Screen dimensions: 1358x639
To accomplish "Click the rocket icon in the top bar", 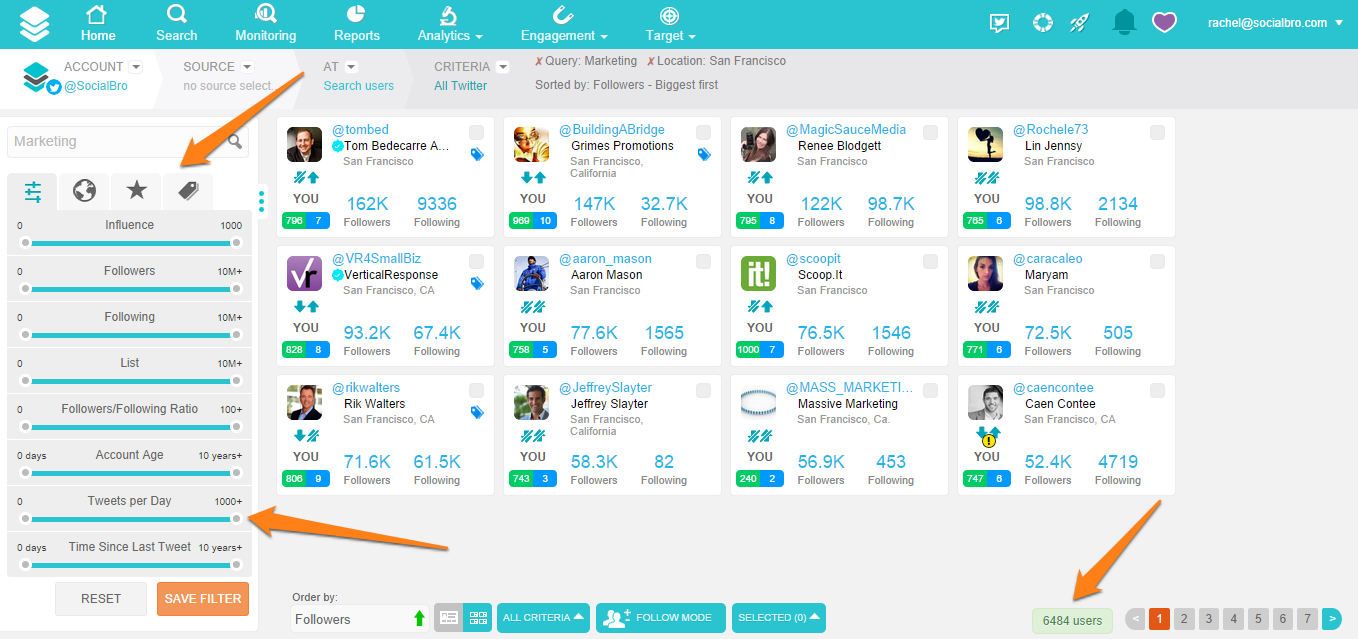I will (1079, 23).
